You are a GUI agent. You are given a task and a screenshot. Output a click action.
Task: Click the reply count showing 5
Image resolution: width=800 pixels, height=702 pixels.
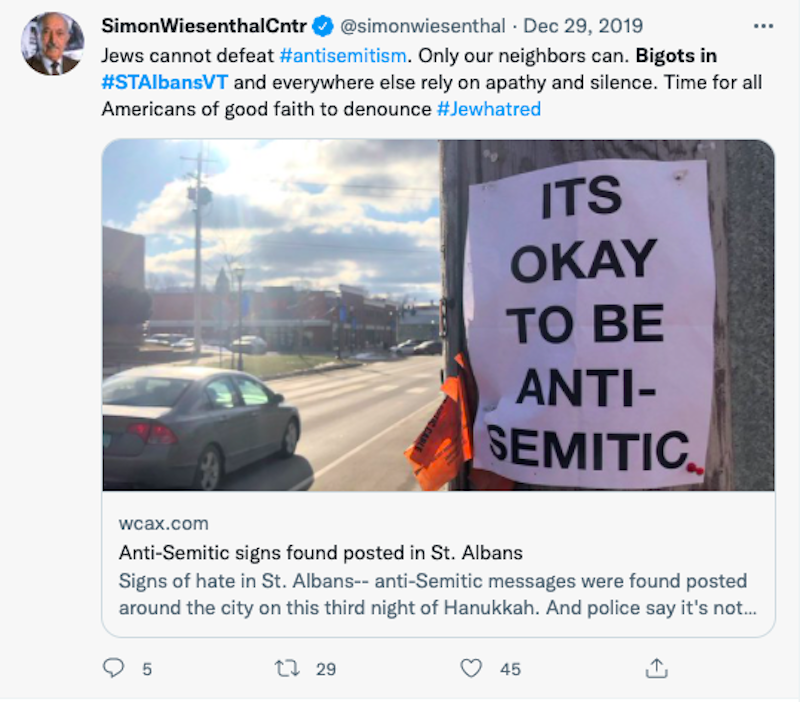pos(147,669)
